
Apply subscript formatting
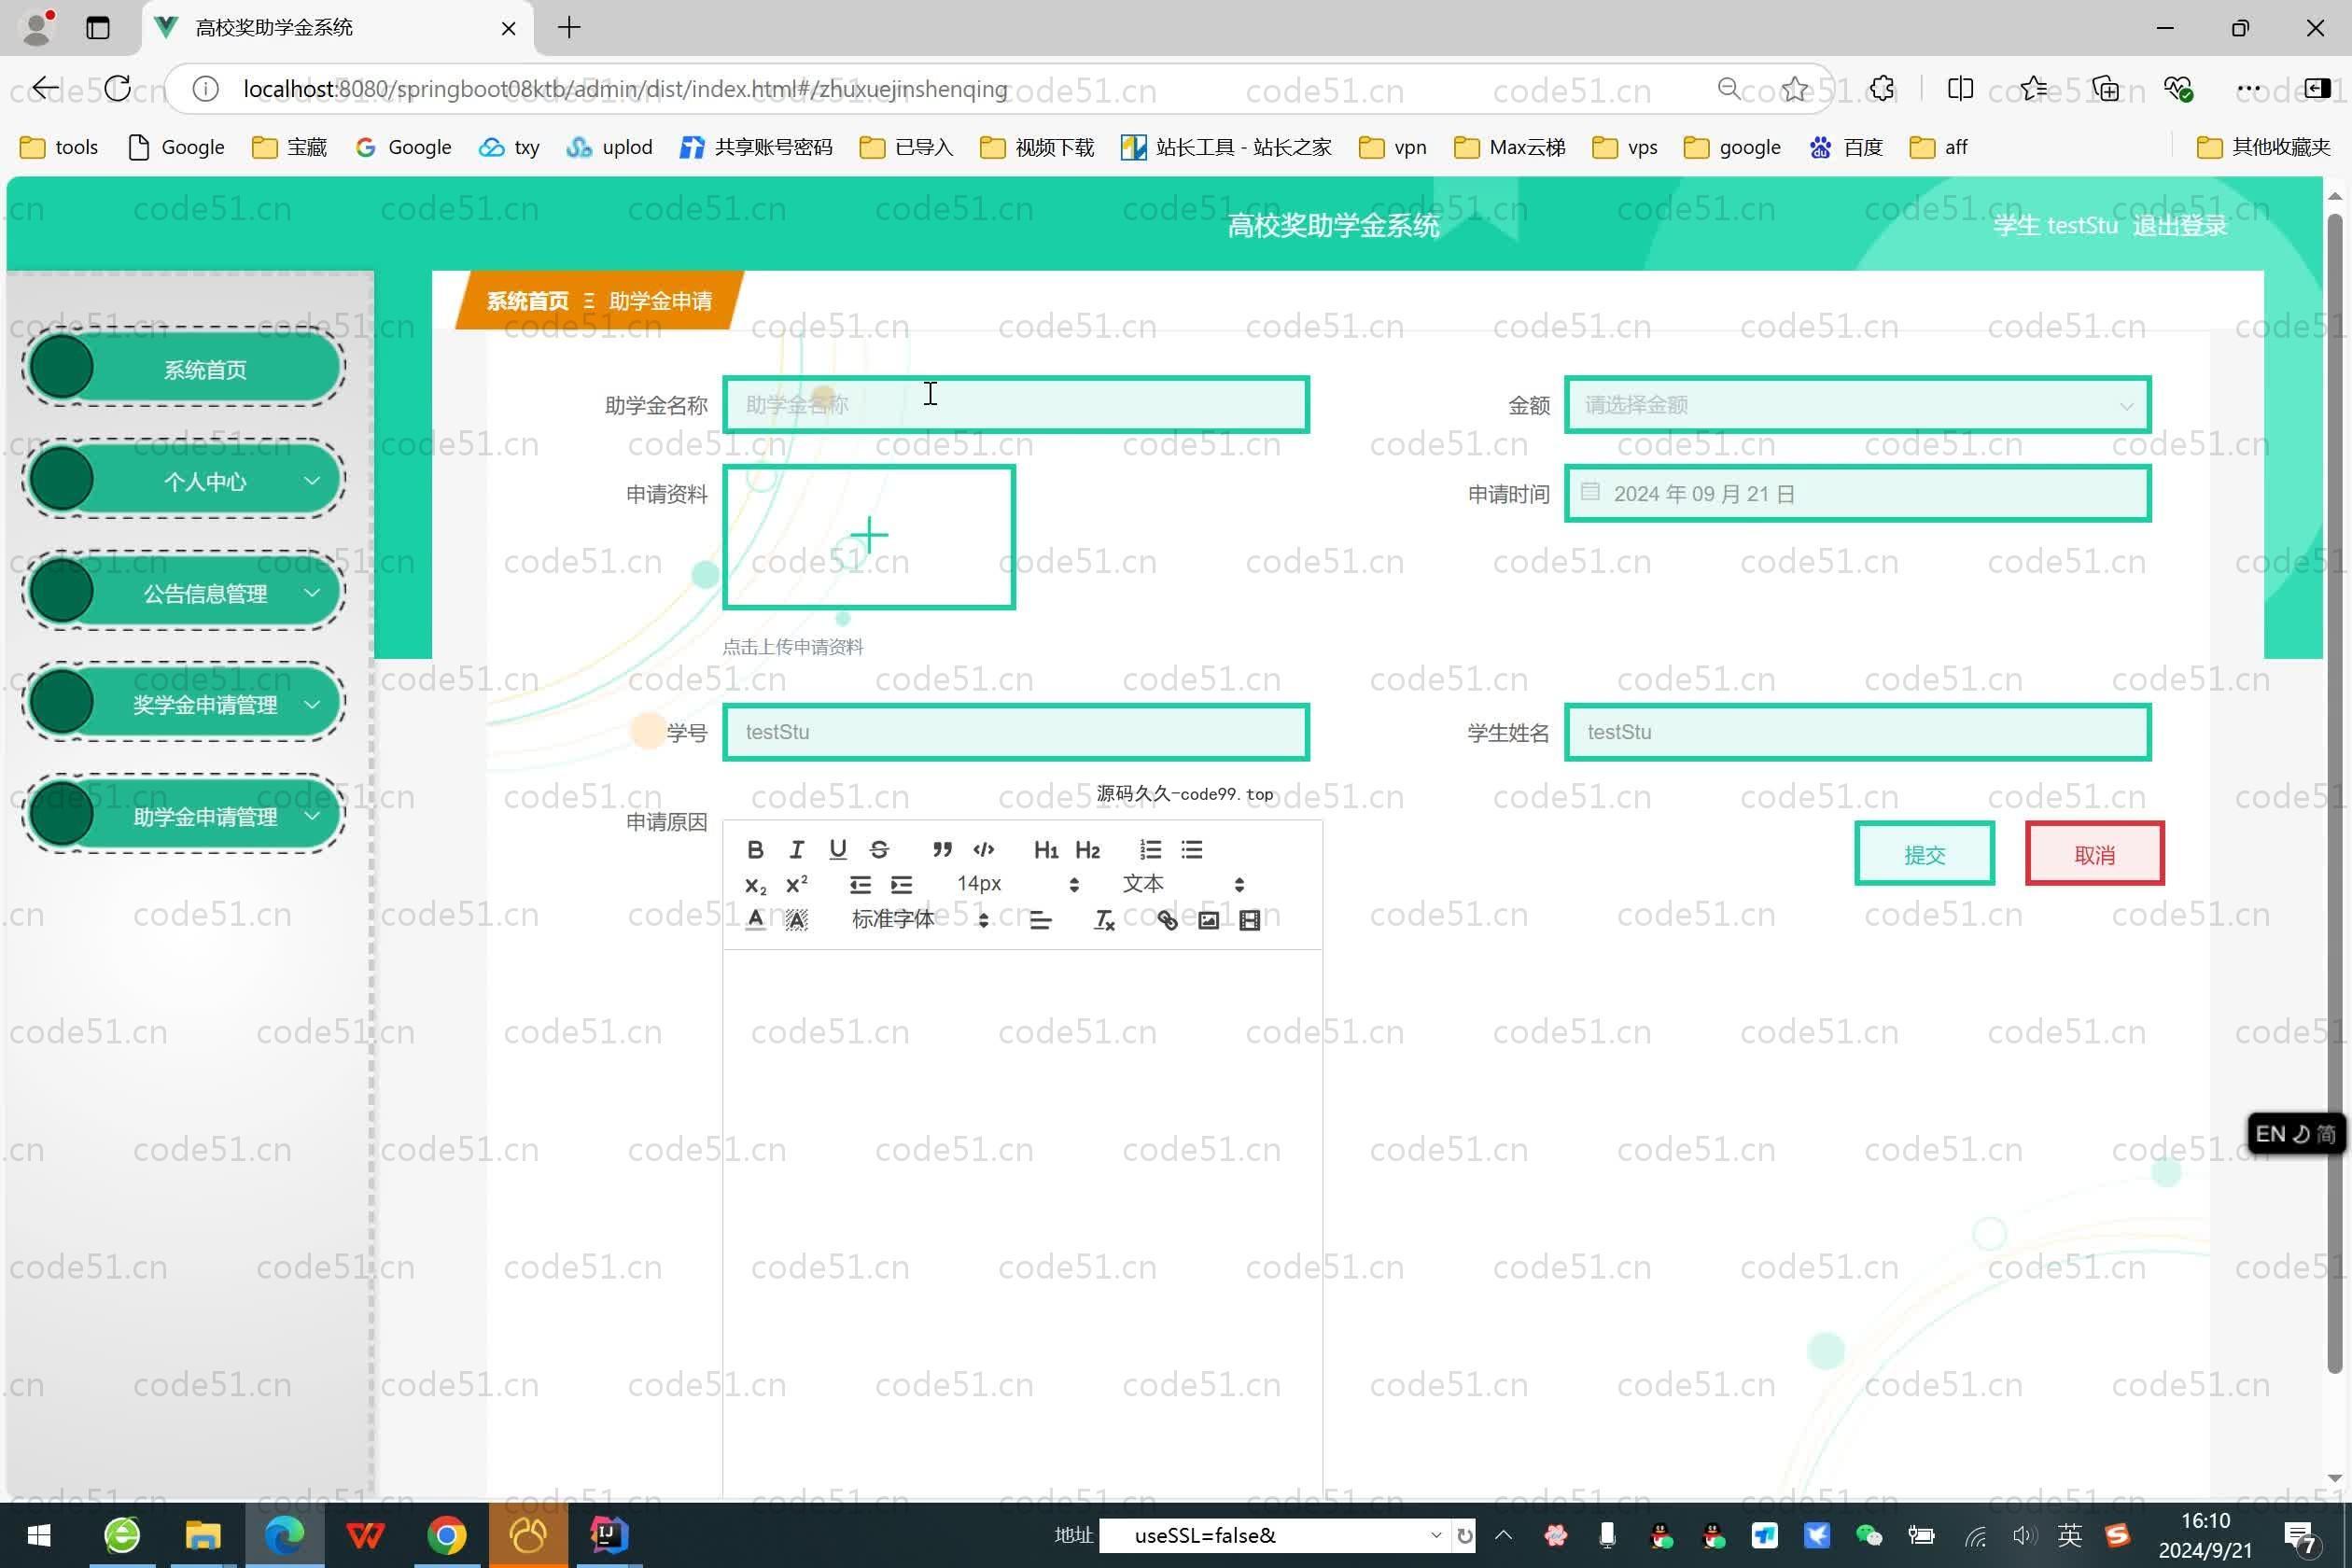(x=755, y=885)
